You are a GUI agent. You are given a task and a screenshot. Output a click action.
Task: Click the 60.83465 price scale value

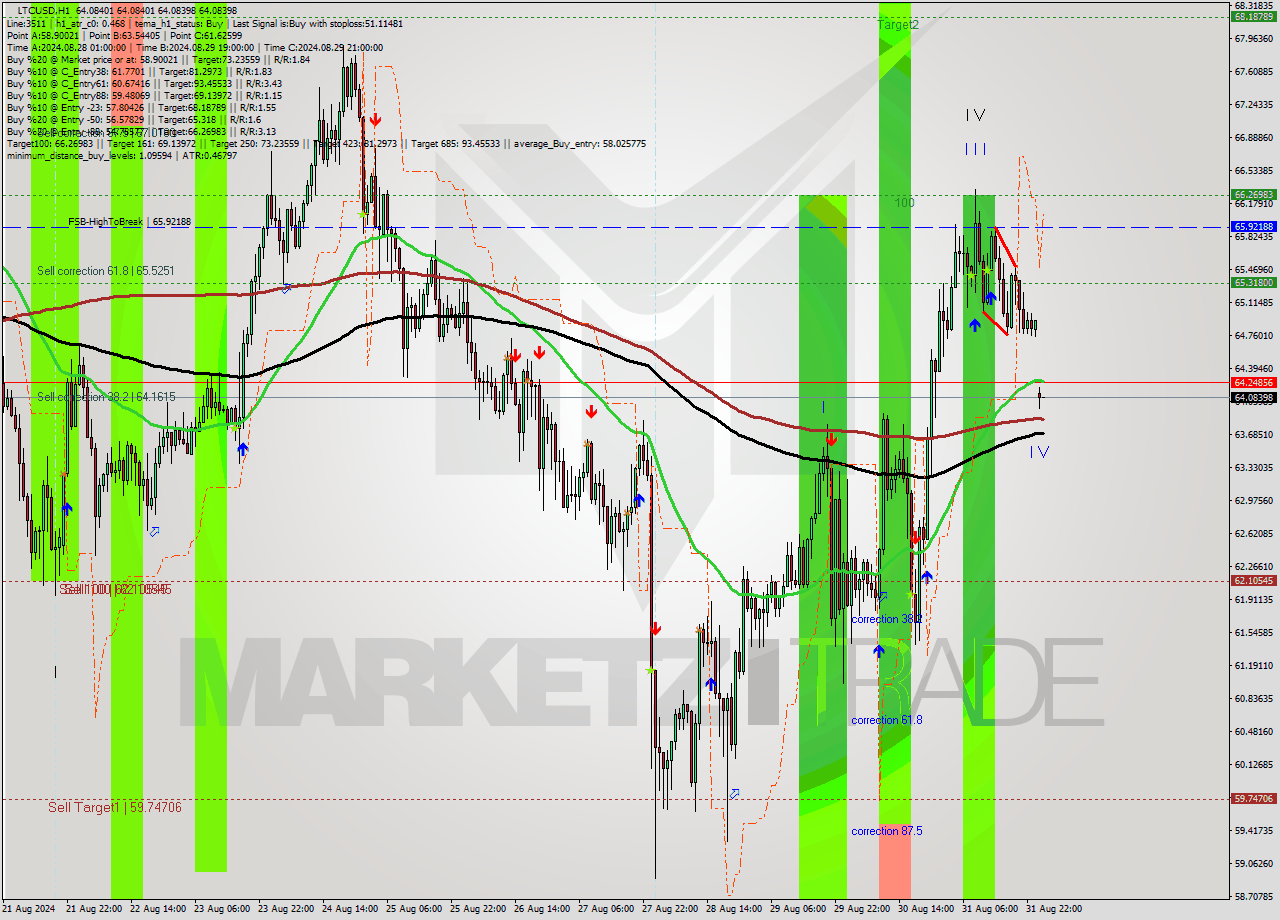coord(1254,698)
